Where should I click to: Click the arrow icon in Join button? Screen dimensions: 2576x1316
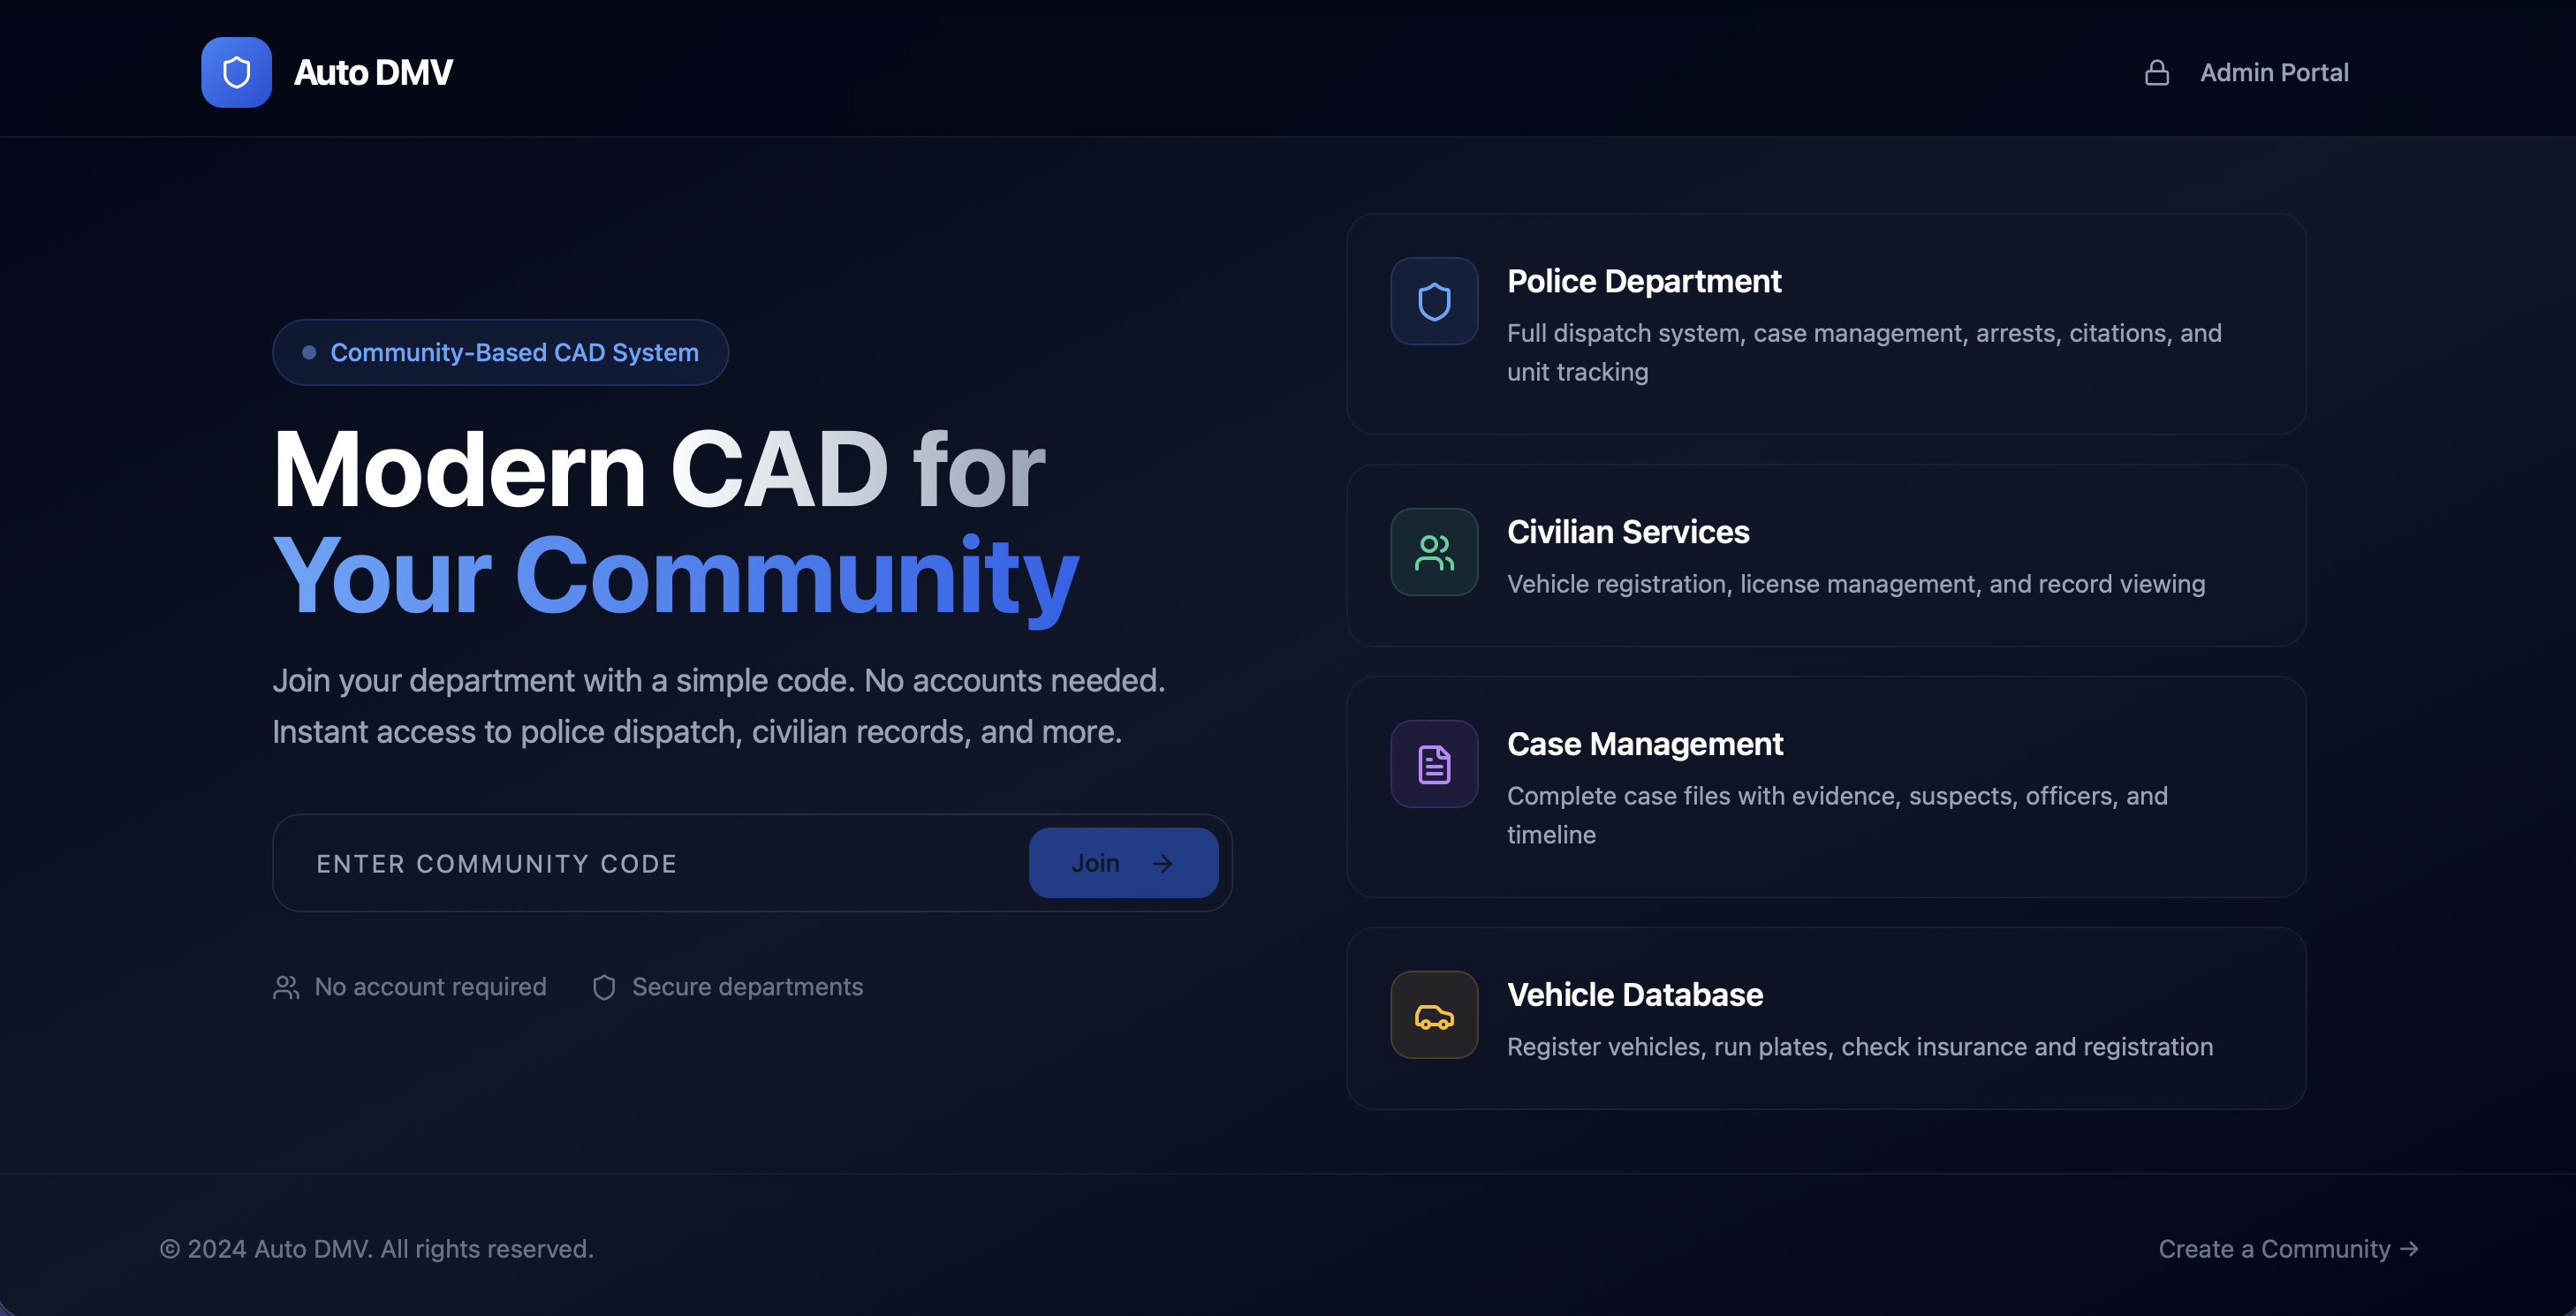(x=1162, y=863)
